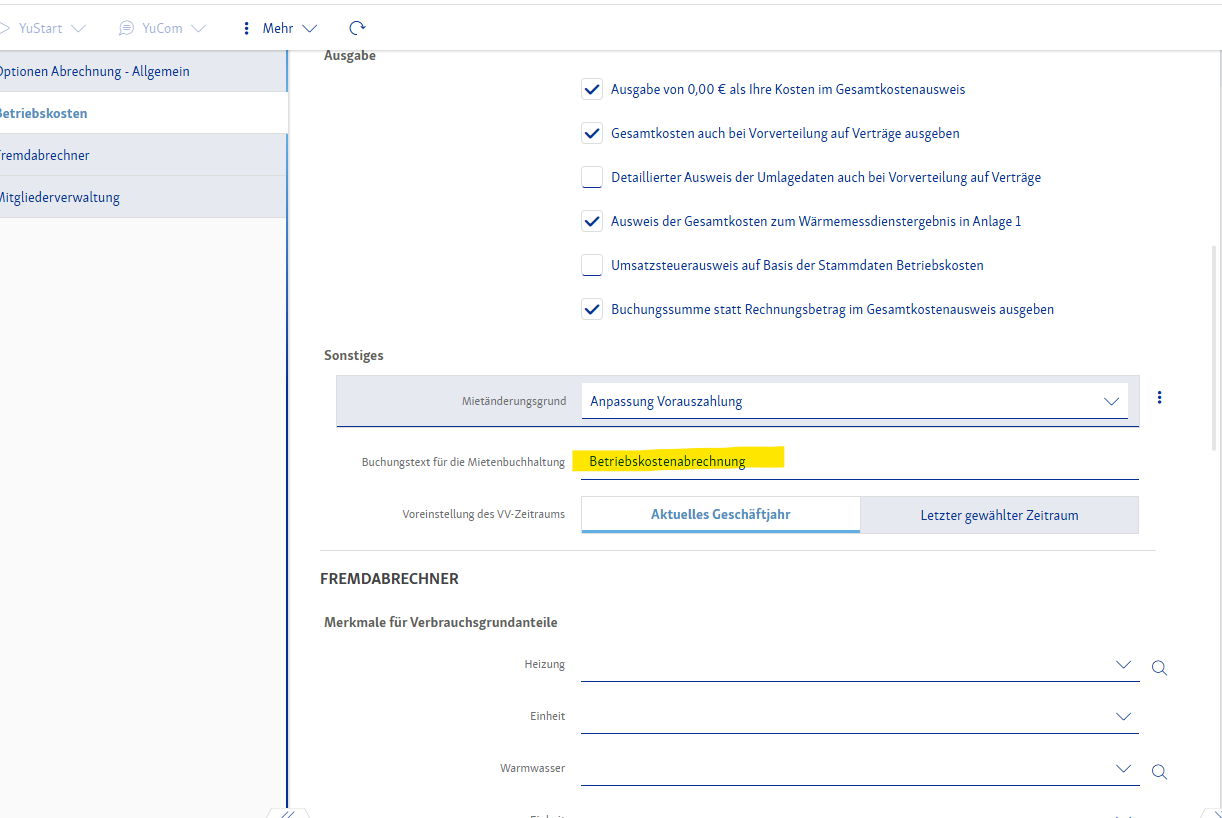Open Mitgliederverwaltung in the sidebar
Screen dimensions: 1222x818
59,197
